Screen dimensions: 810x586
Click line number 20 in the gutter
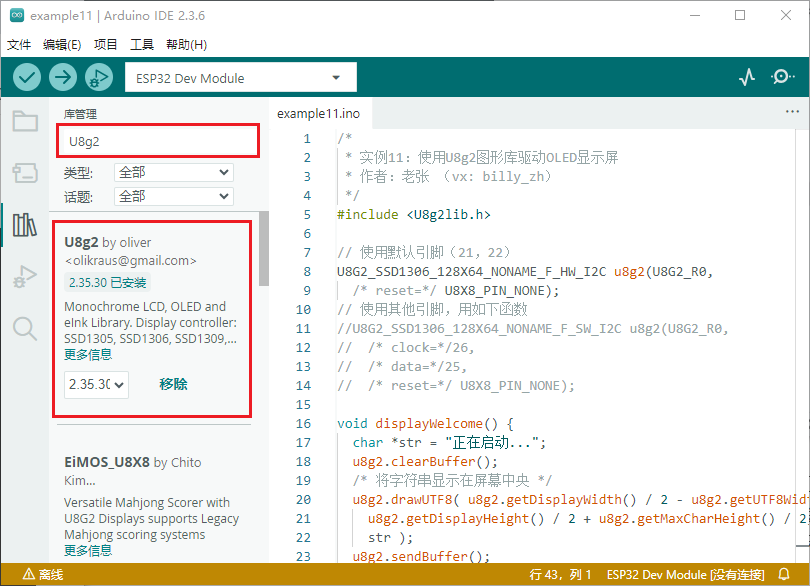pos(303,500)
